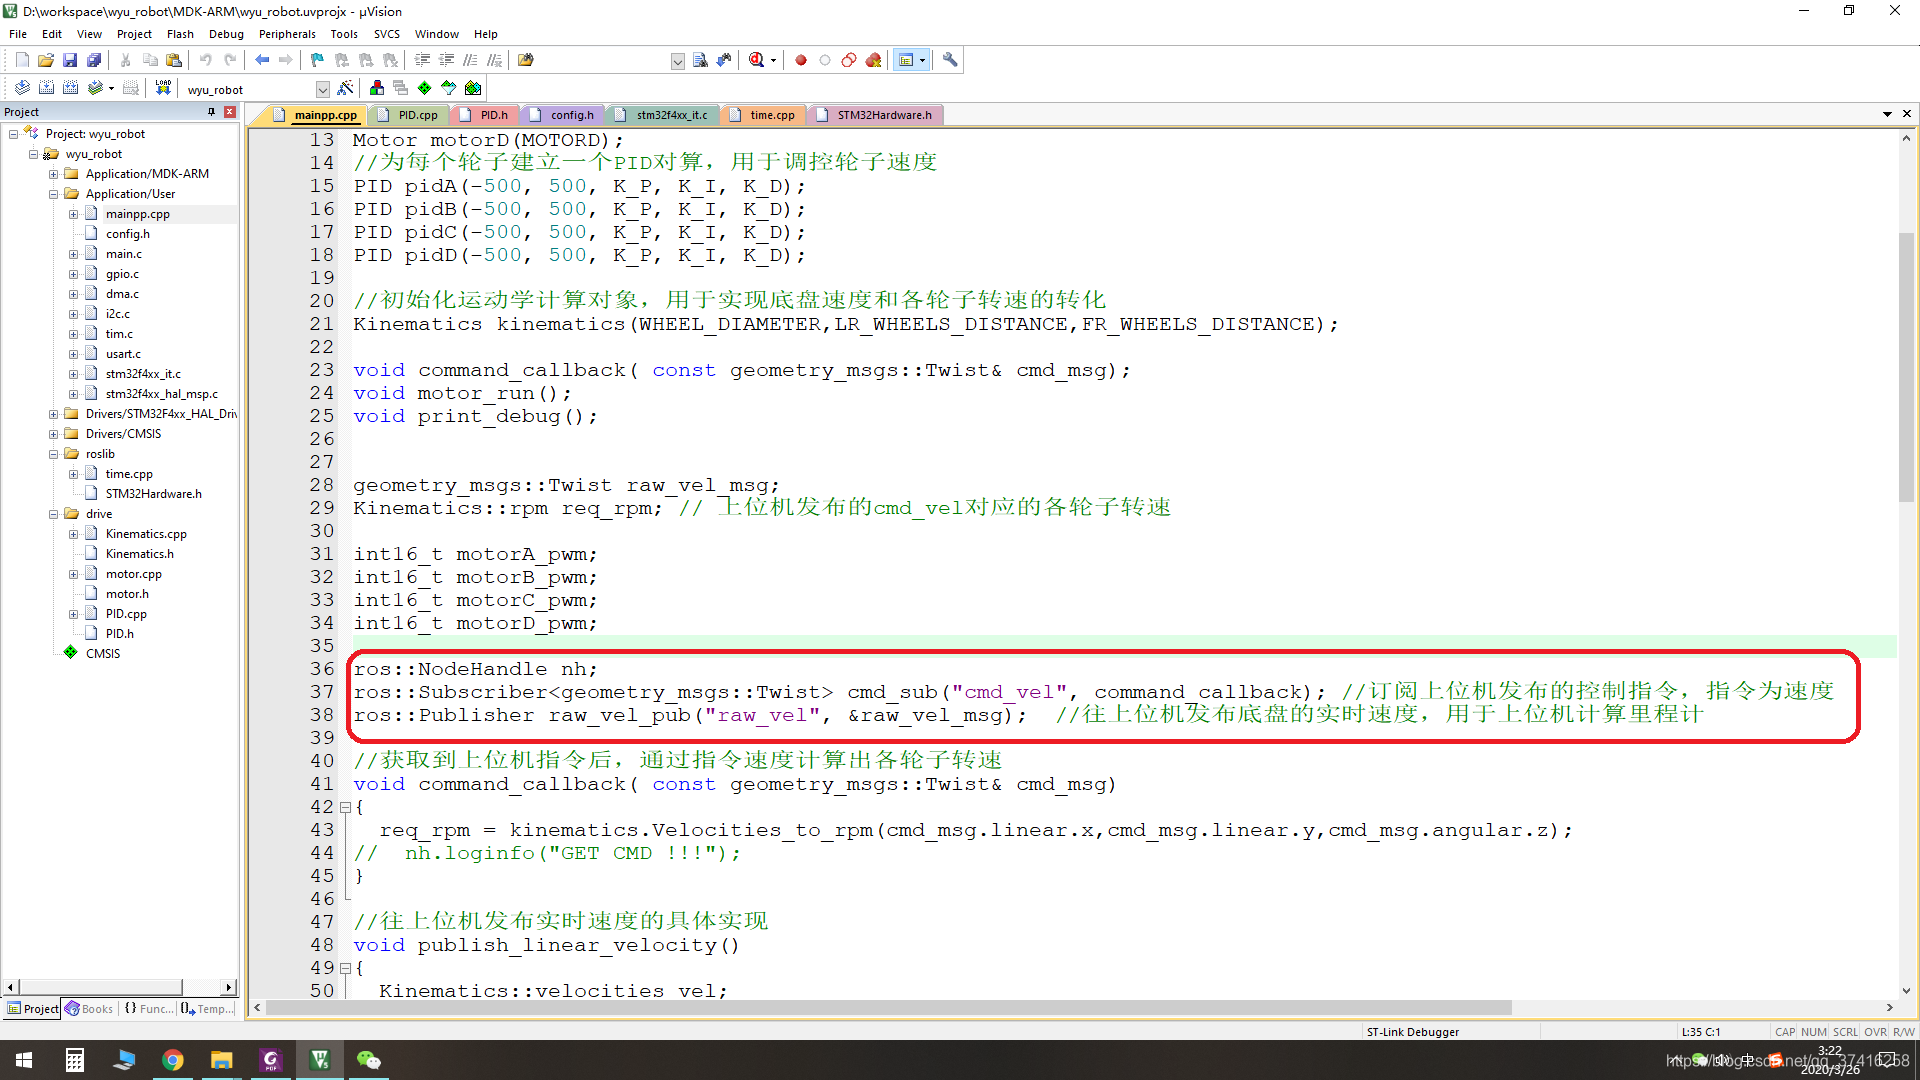1920x1080 pixels.
Task: Click the Open file toolbar icon
Action: pyautogui.click(x=46, y=60)
